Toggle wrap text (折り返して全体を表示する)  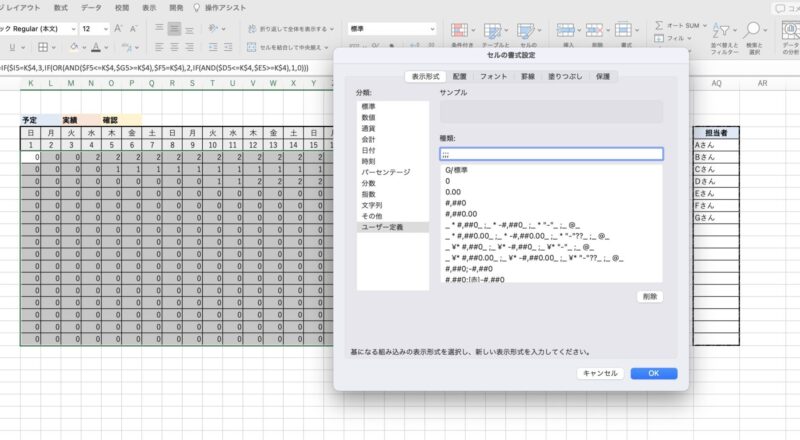pyautogui.click(x=290, y=29)
